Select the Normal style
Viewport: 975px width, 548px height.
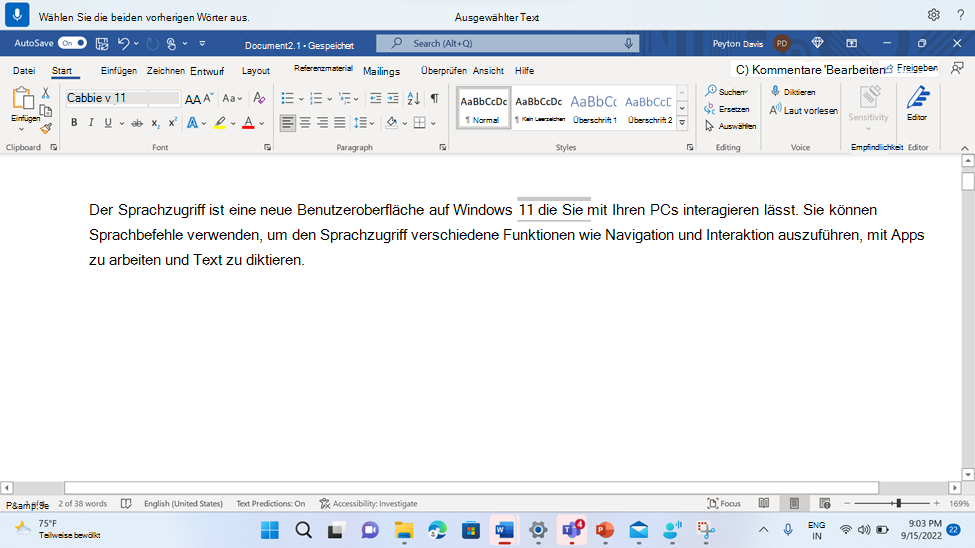[483, 108]
